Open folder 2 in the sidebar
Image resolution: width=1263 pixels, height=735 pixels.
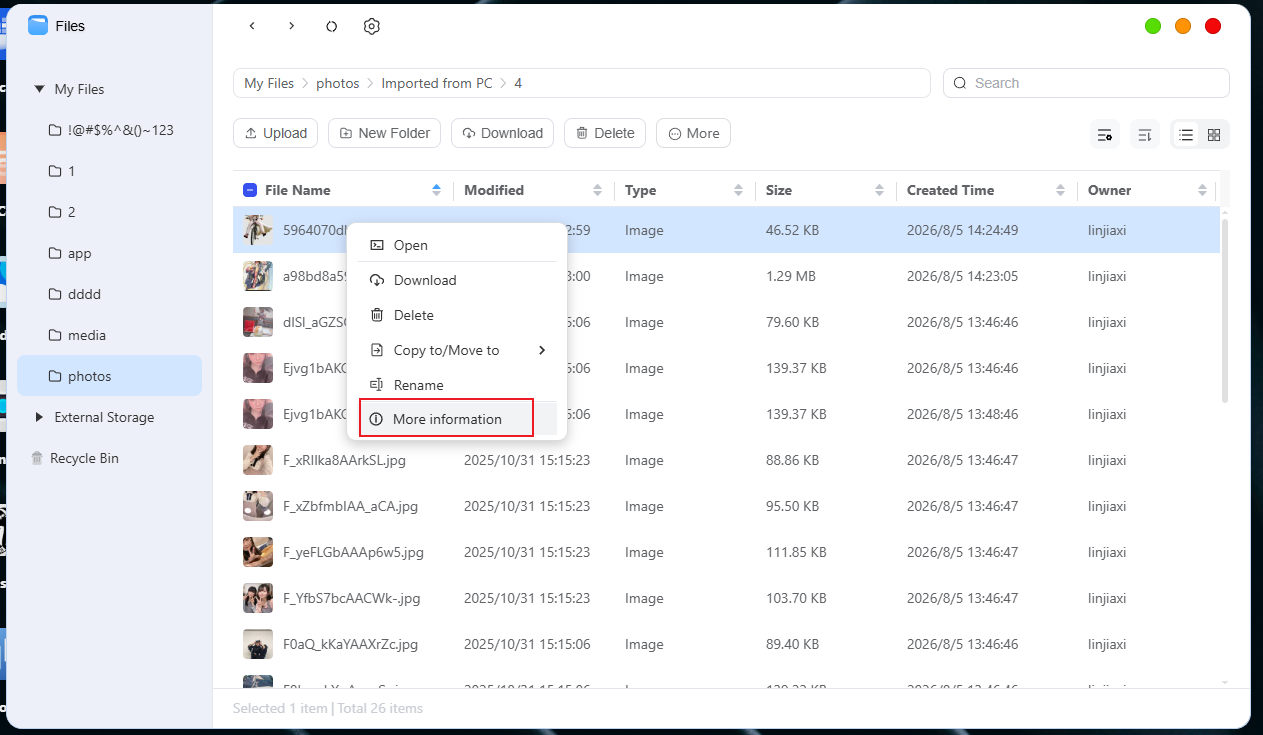(62, 212)
